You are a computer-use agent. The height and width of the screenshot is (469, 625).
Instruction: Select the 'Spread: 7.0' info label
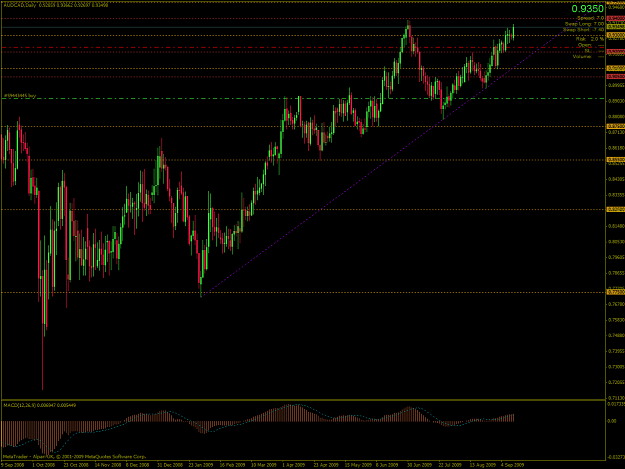point(590,18)
